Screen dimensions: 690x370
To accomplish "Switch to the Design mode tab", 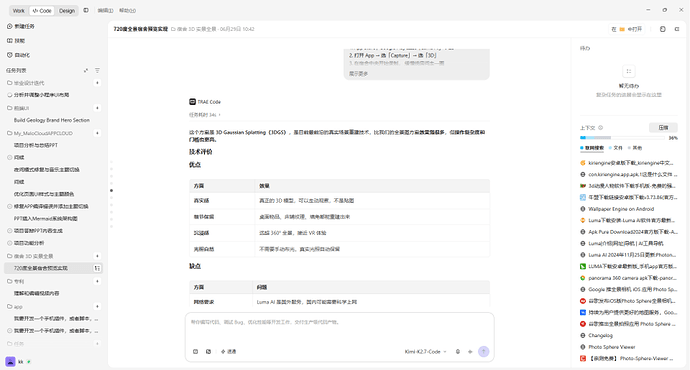I will tap(67, 11).
